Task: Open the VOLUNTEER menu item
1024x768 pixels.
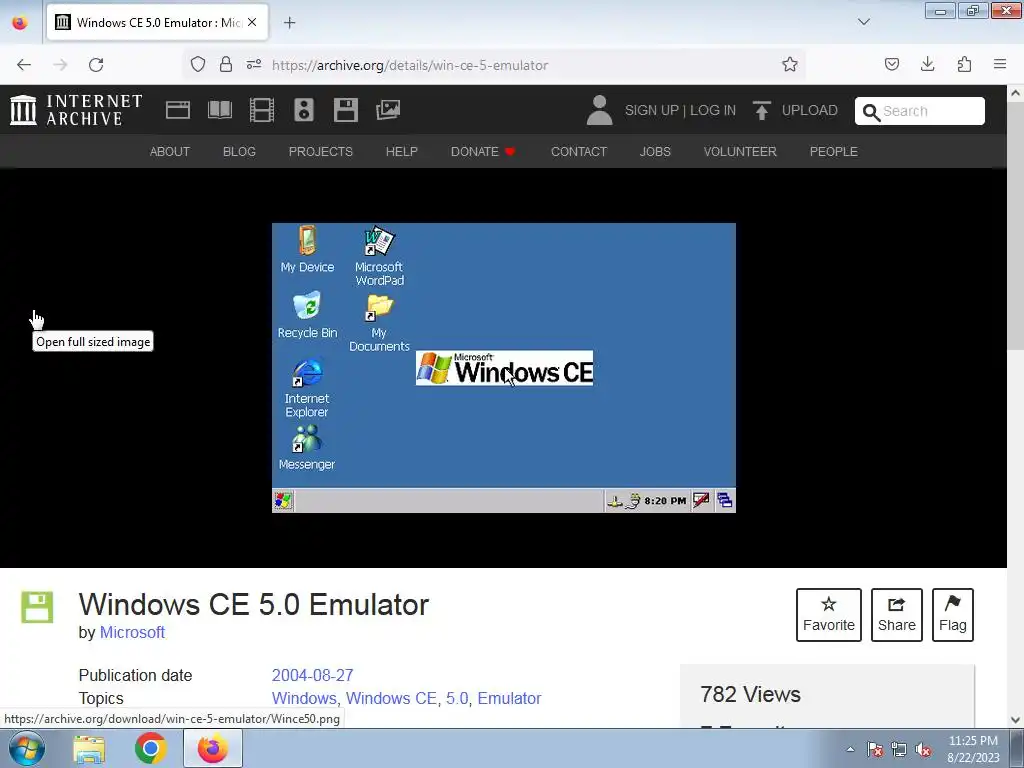Action: 740,152
